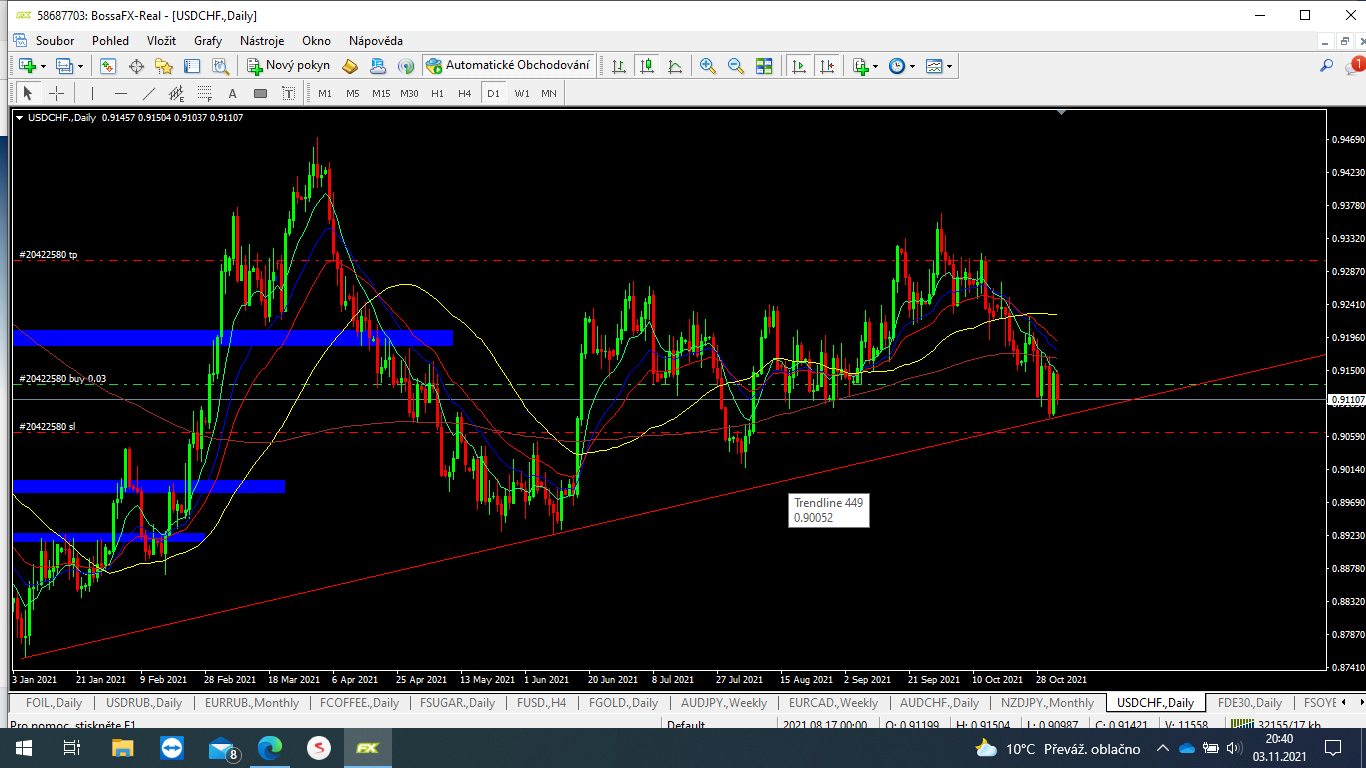Enable candlestick chart display mode
Screen dimensions: 1366x768
tap(647, 66)
